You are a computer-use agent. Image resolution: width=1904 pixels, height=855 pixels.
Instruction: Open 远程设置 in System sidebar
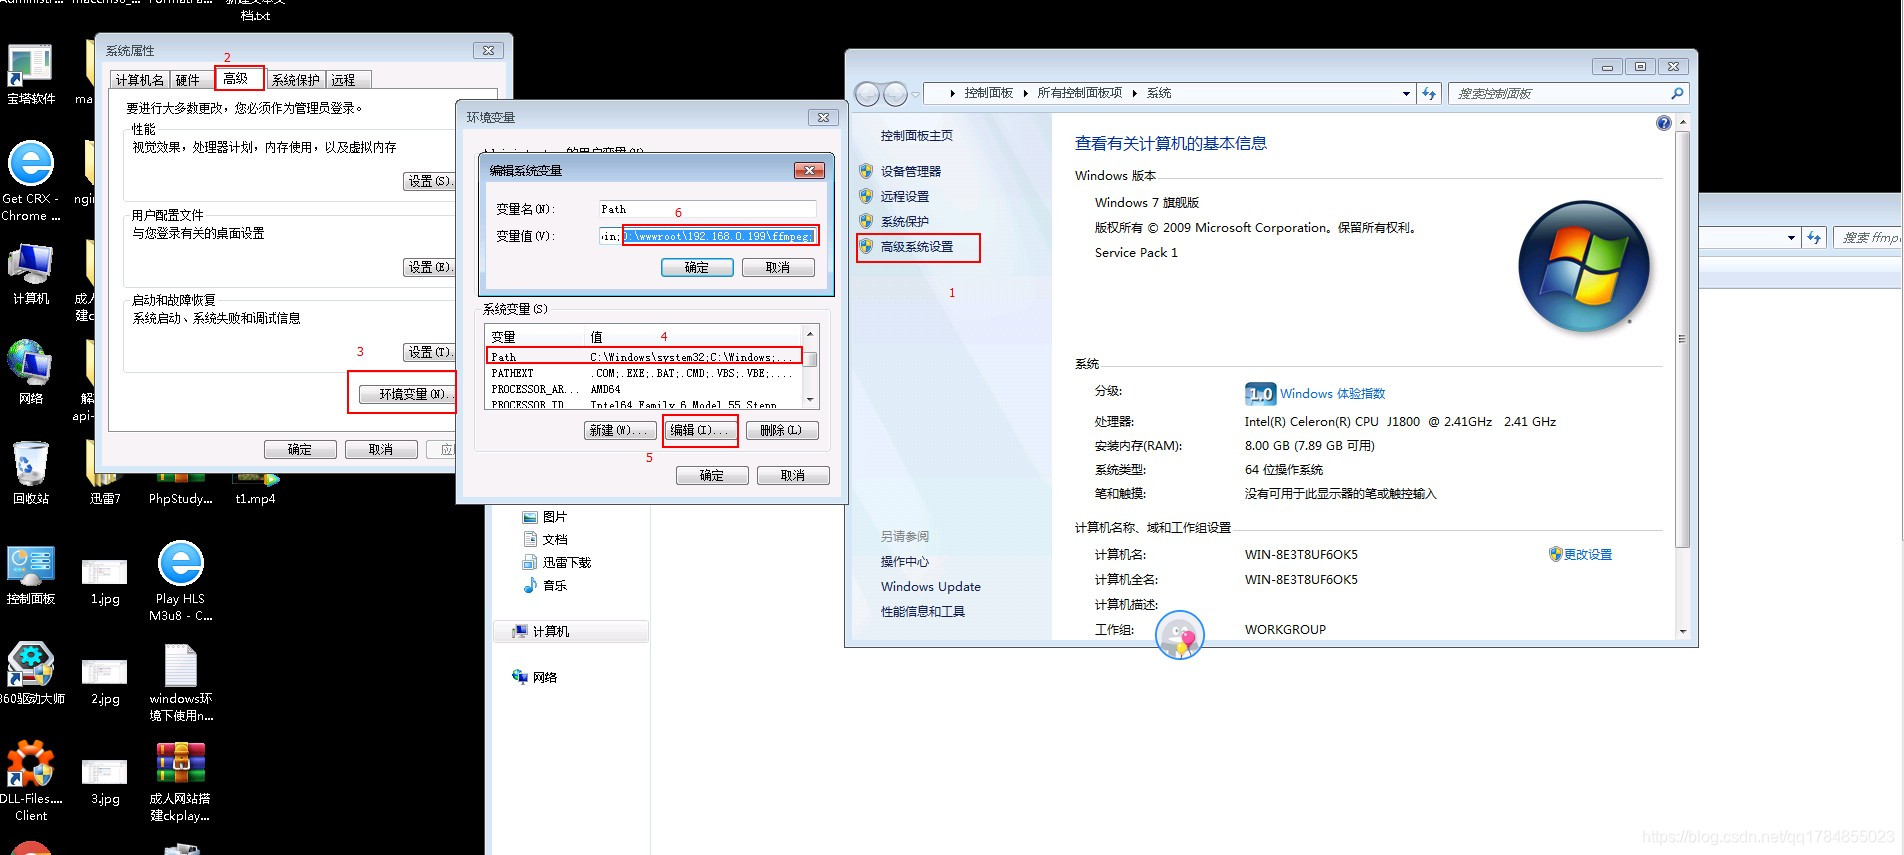coord(904,196)
